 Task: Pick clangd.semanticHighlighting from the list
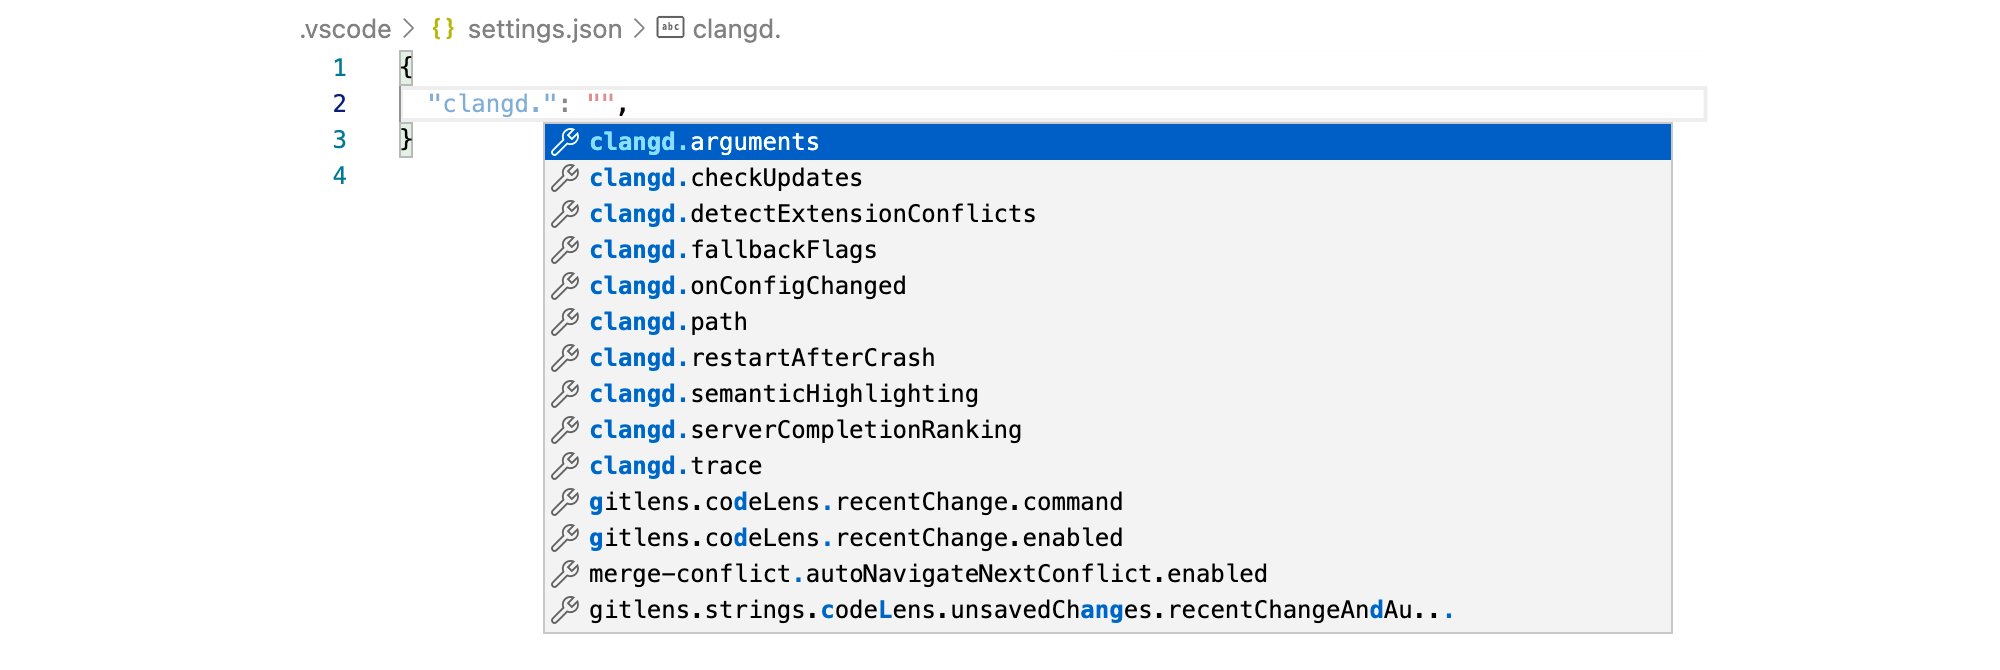(1108, 394)
